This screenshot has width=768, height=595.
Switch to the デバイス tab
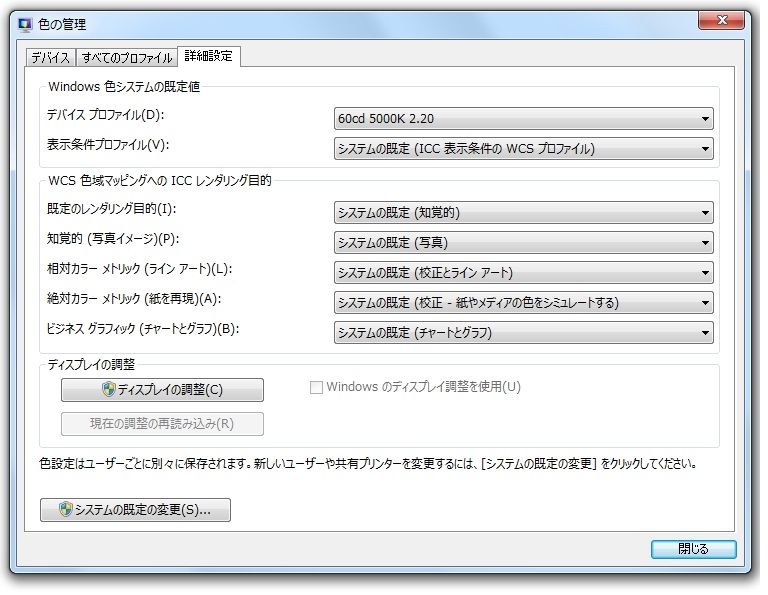coord(51,58)
